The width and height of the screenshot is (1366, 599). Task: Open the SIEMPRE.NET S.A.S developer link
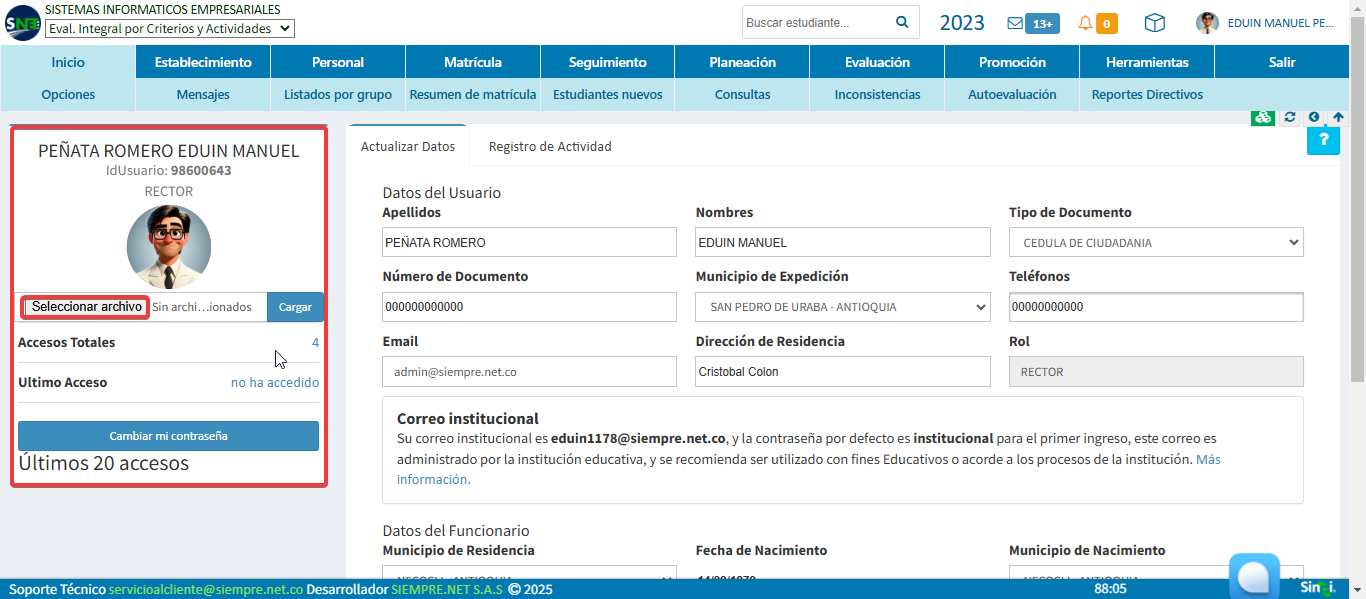(447, 589)
